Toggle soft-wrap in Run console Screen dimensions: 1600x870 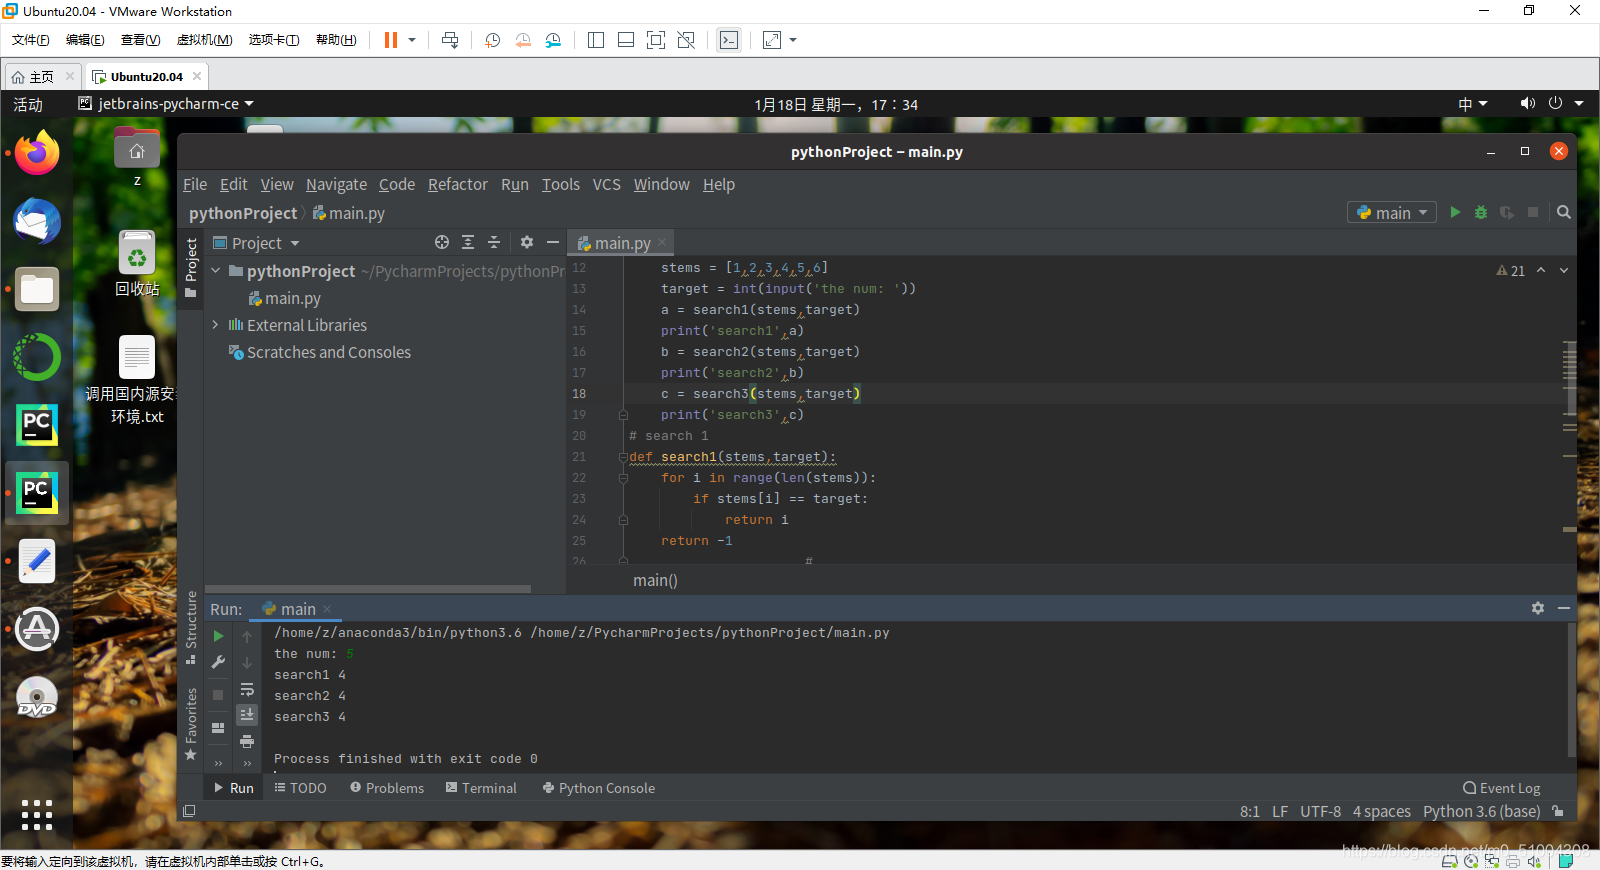click(247, 690)
